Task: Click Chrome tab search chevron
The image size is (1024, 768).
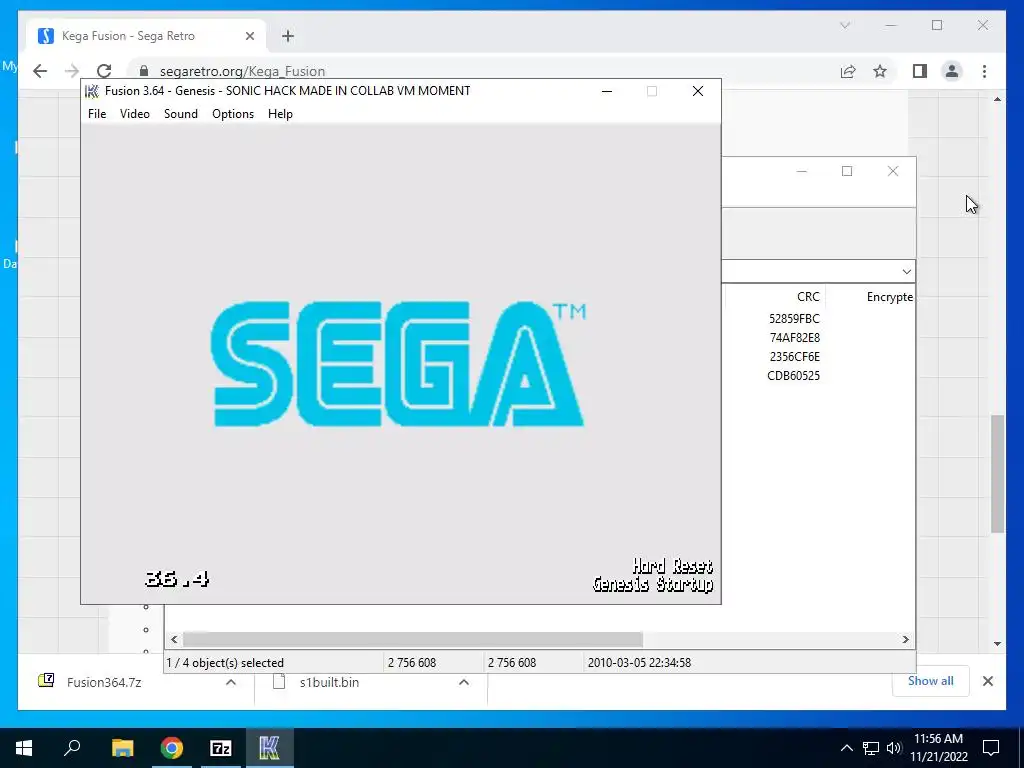Action: coord(845,25)
